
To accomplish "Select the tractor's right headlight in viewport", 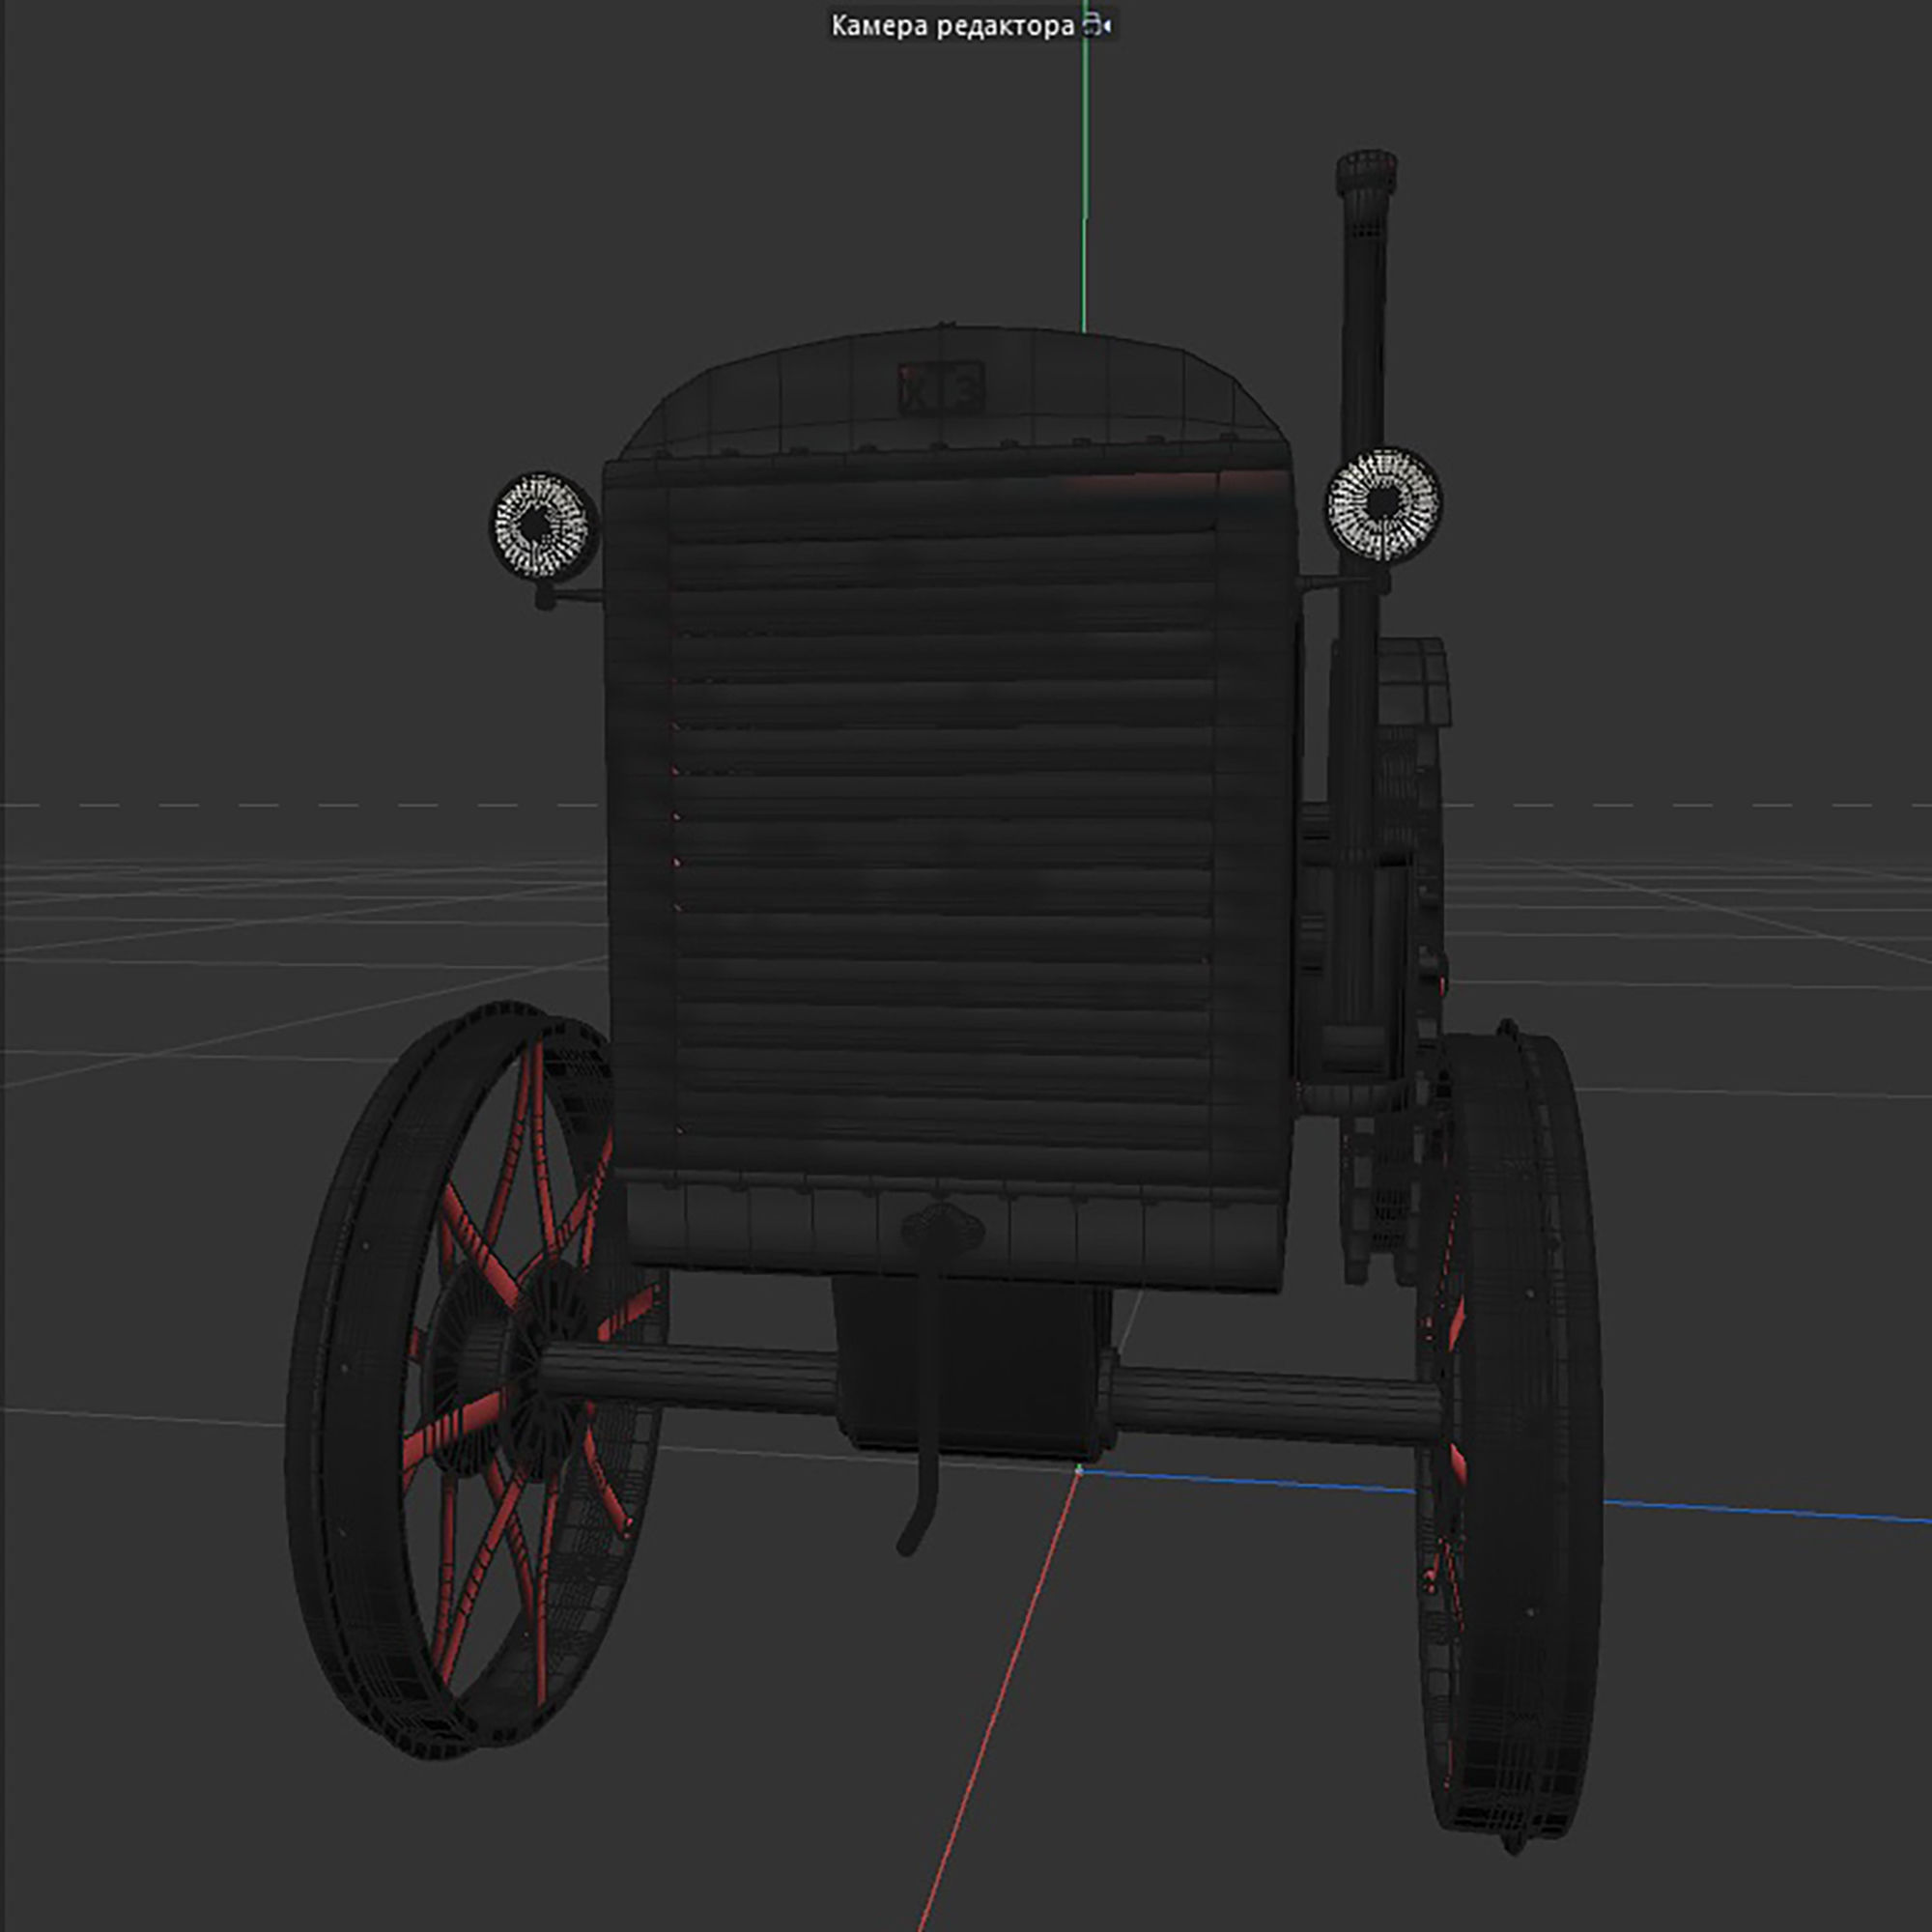I will click(1384, 504).
